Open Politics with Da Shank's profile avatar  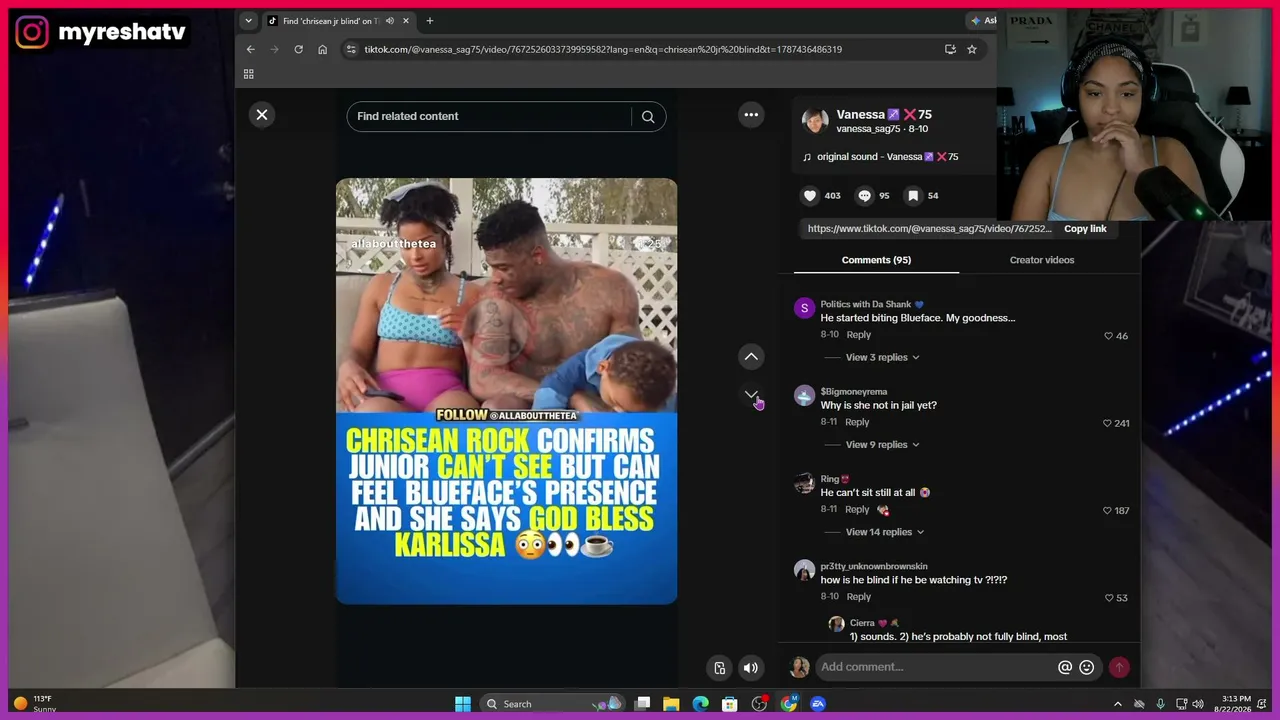(x=805, y=308)
